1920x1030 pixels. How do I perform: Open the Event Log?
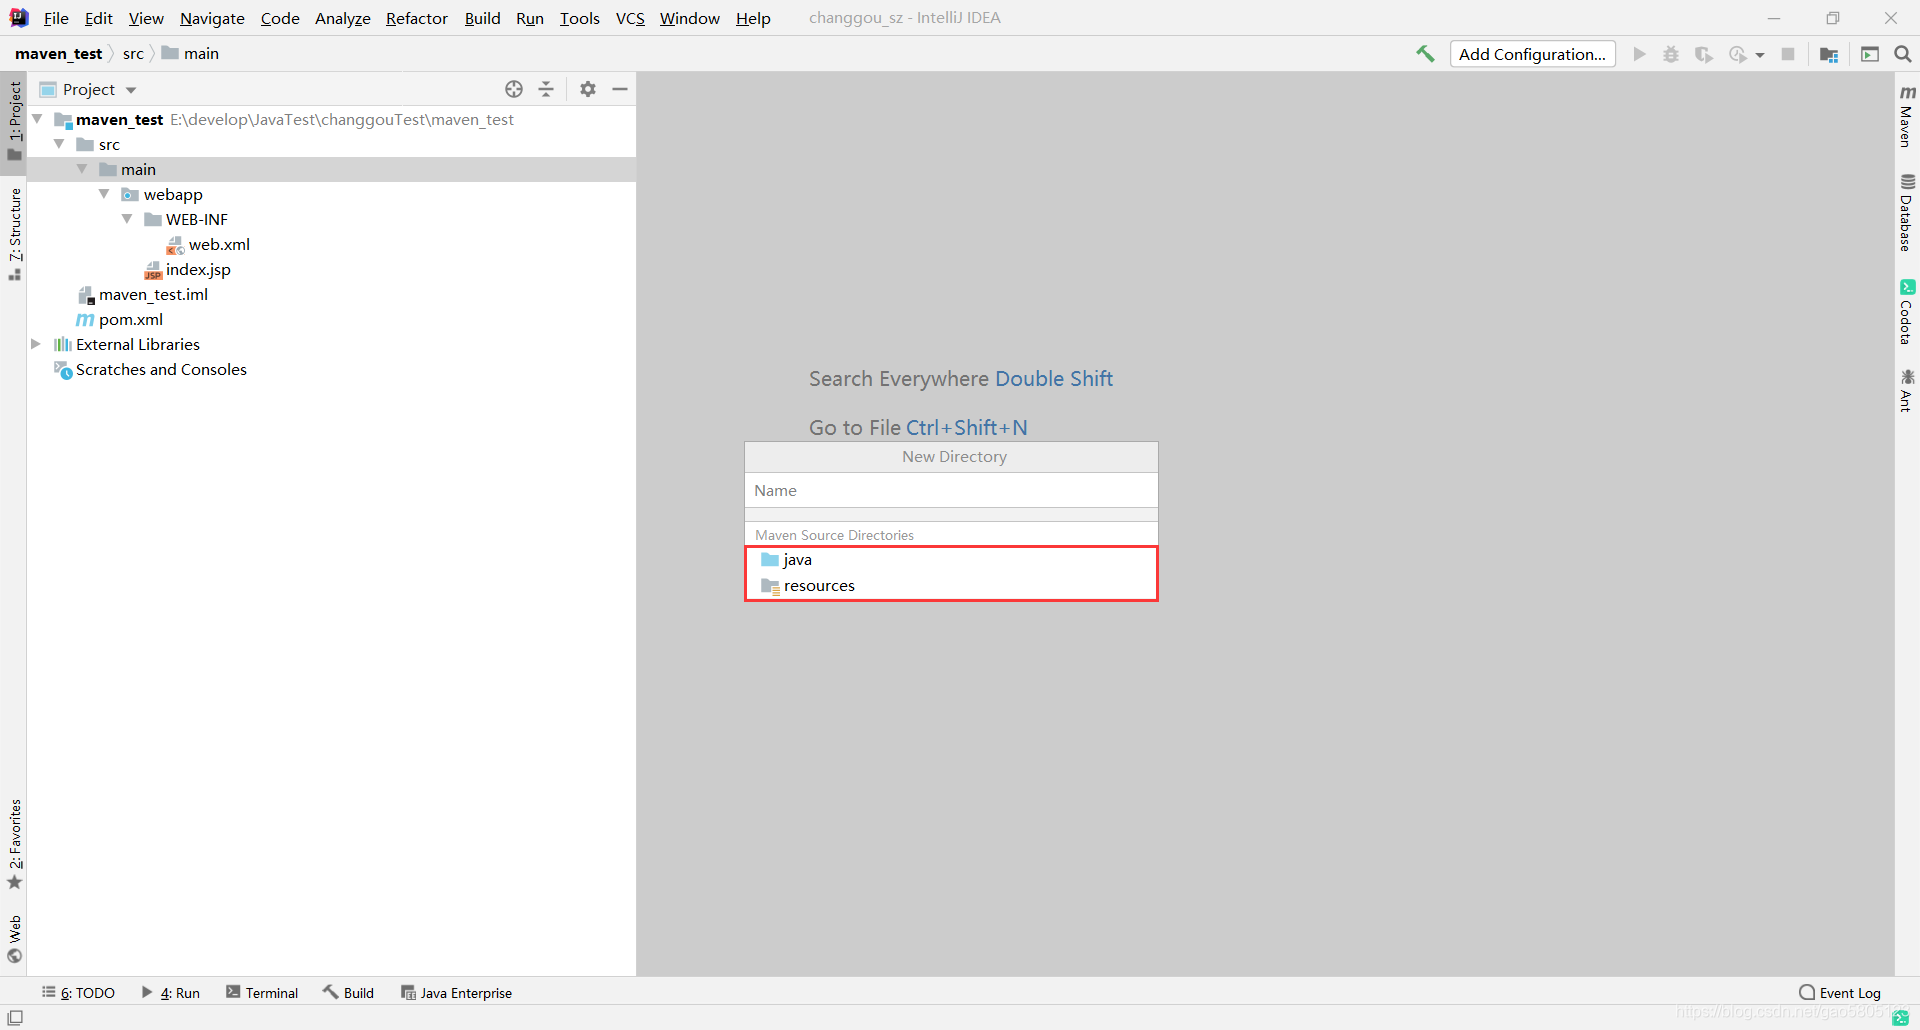coord(1840,993)
